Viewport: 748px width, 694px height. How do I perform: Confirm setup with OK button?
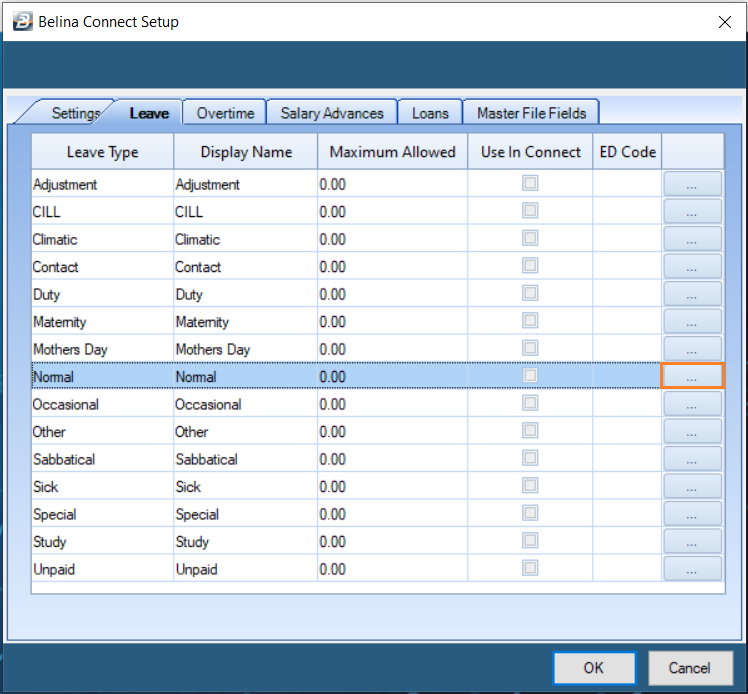pyautogui.click(x=594, y=668)
